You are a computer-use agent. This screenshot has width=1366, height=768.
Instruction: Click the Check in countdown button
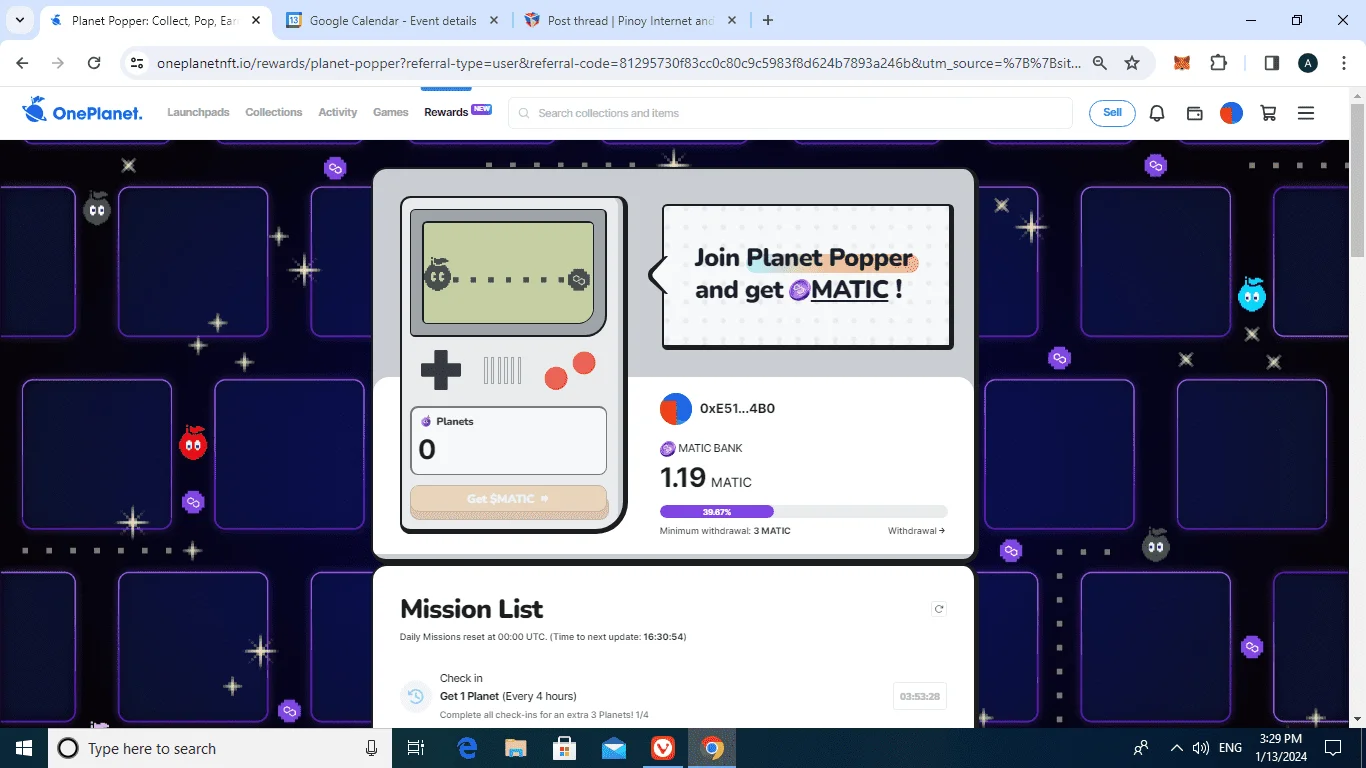[920, 696]
